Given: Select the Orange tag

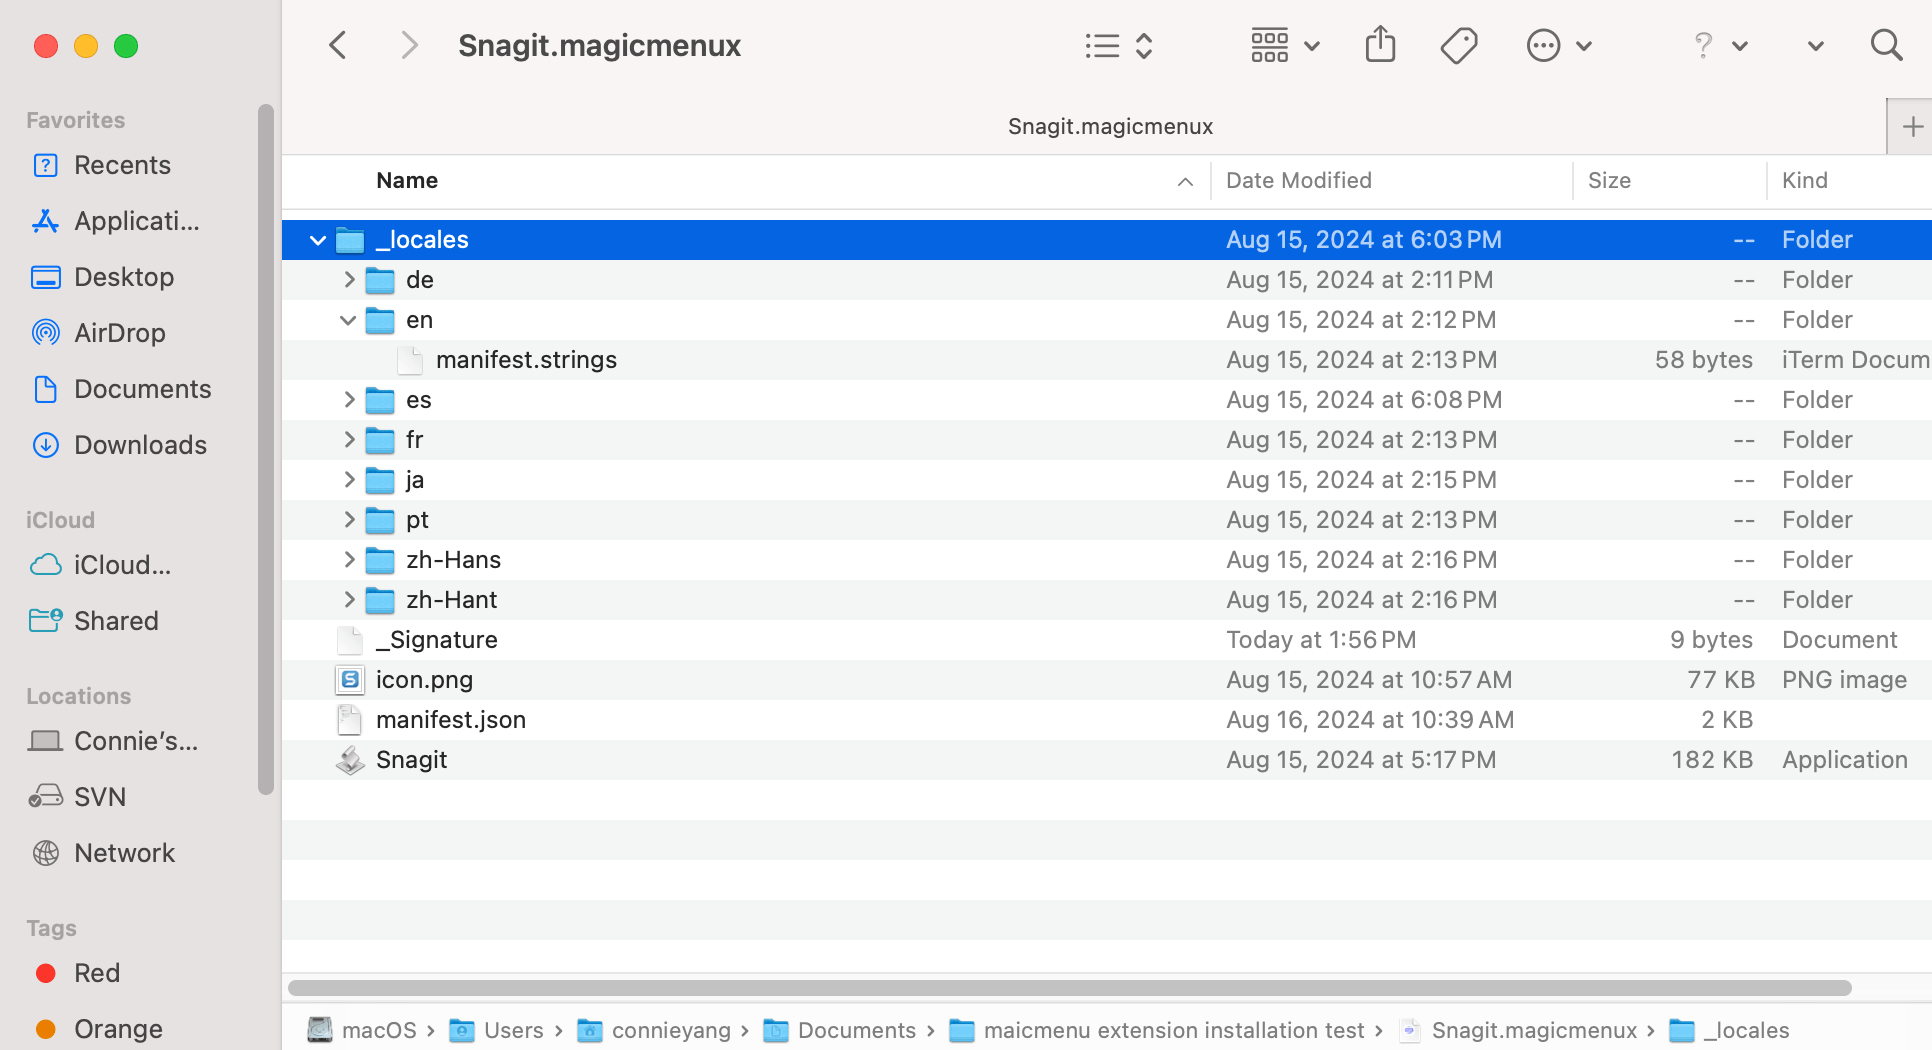Looking at the screenshot, I should (118, 1029).
